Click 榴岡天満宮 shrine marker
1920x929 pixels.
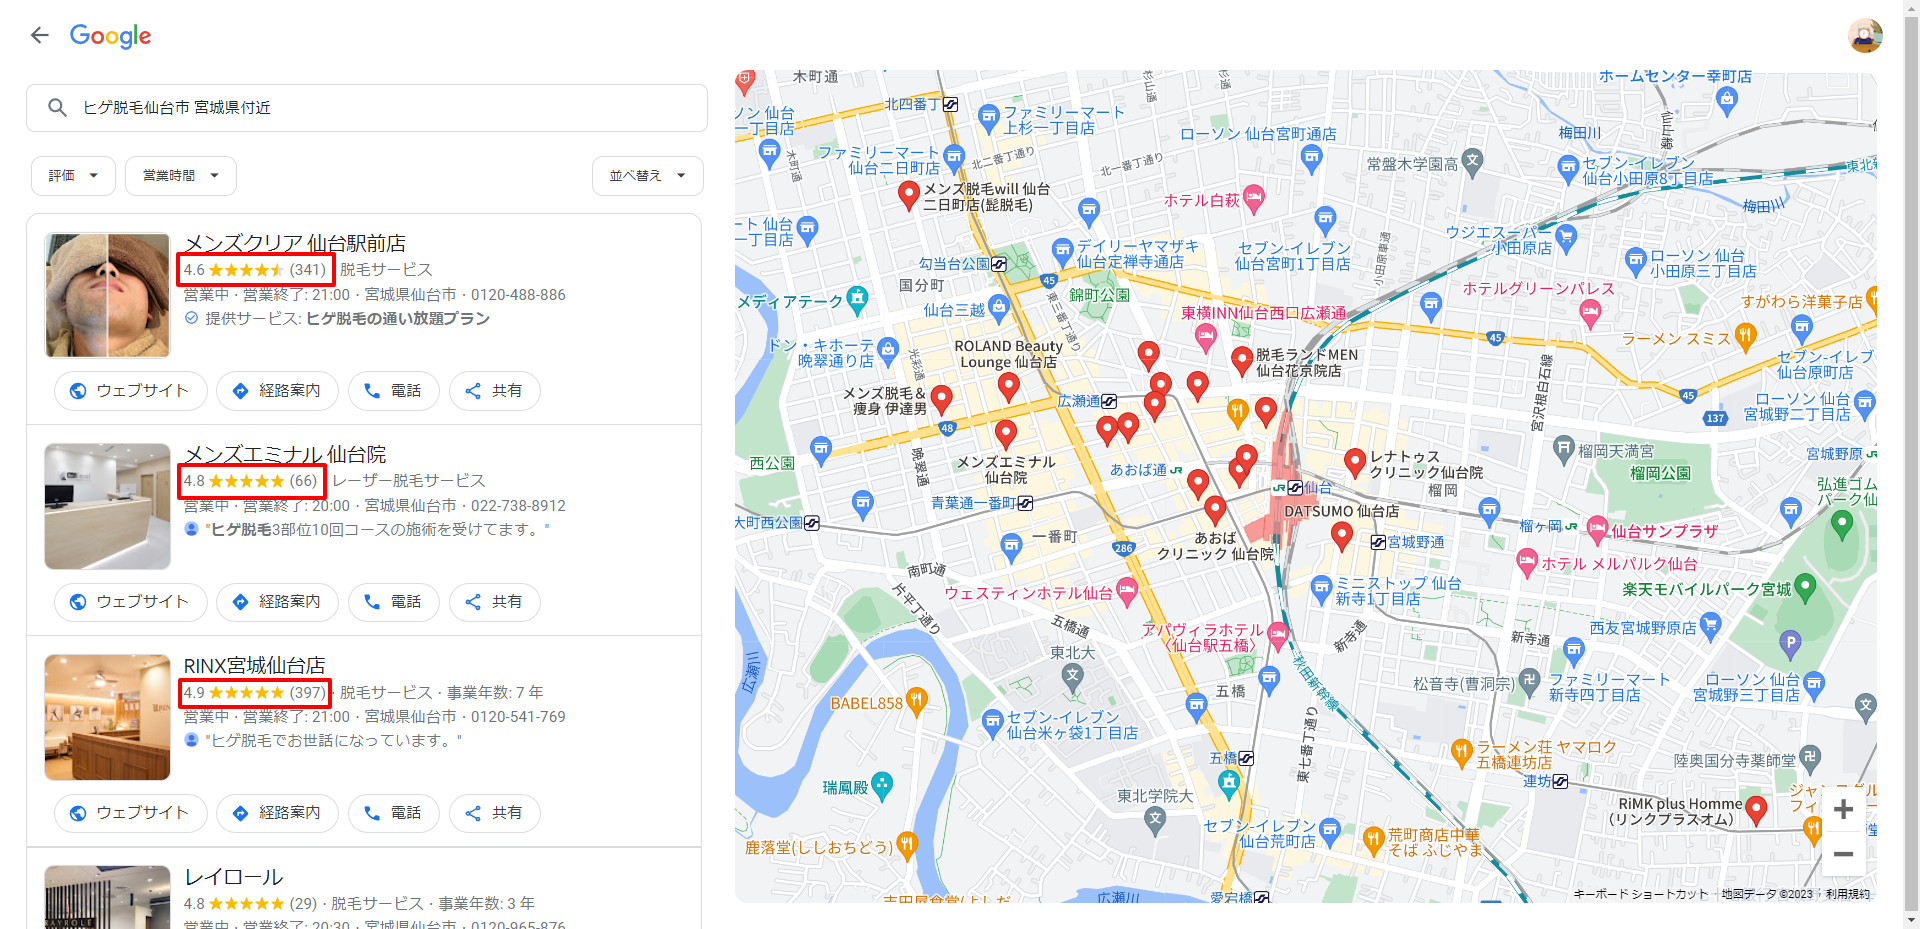(x=1564, y=450)
